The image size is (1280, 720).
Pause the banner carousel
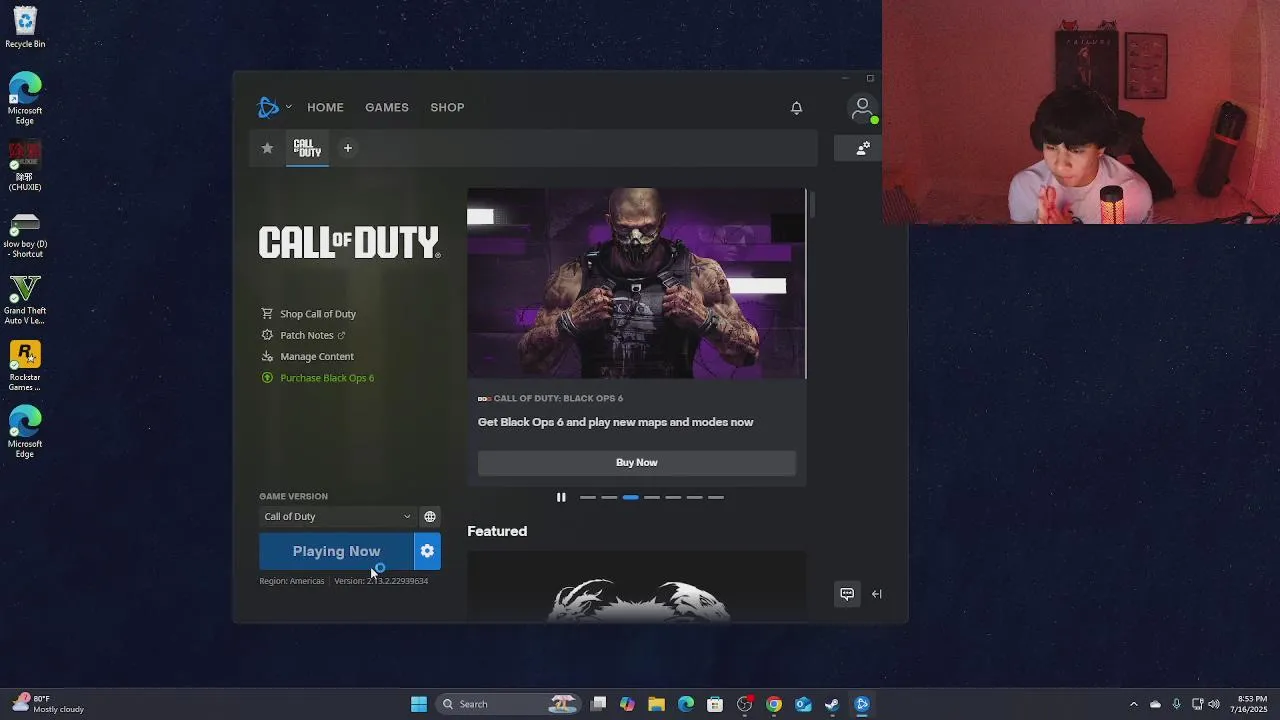coord(561,497)
